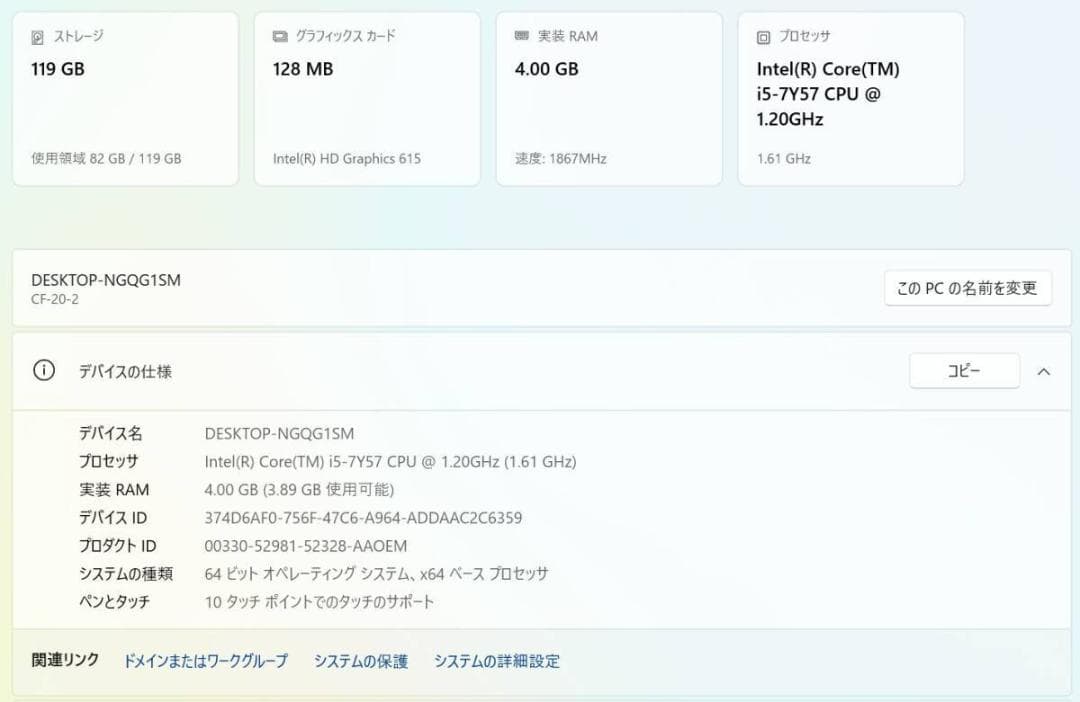Click the processor chip icon
This screenshot has width=1080, height=702.
click(763, 37)
